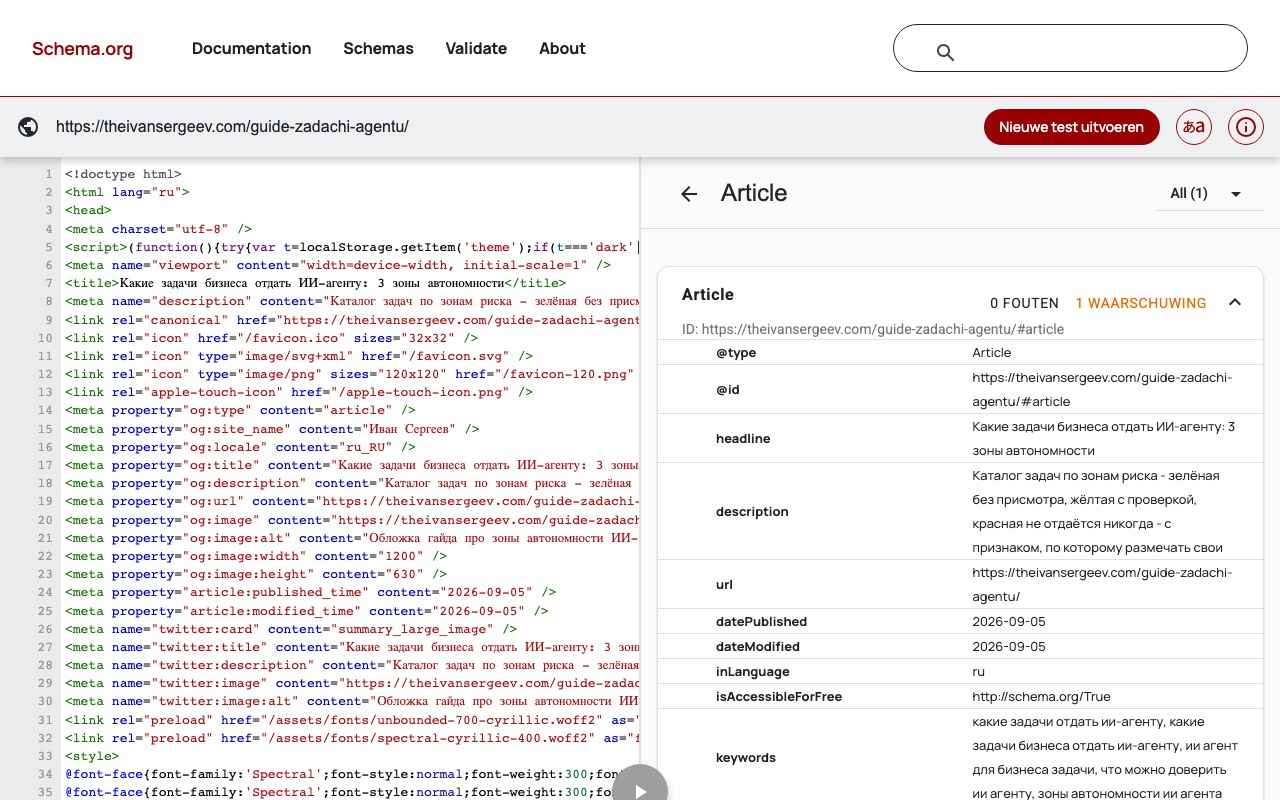Collapse the Article result card chevron

[x=1235, y=302]
